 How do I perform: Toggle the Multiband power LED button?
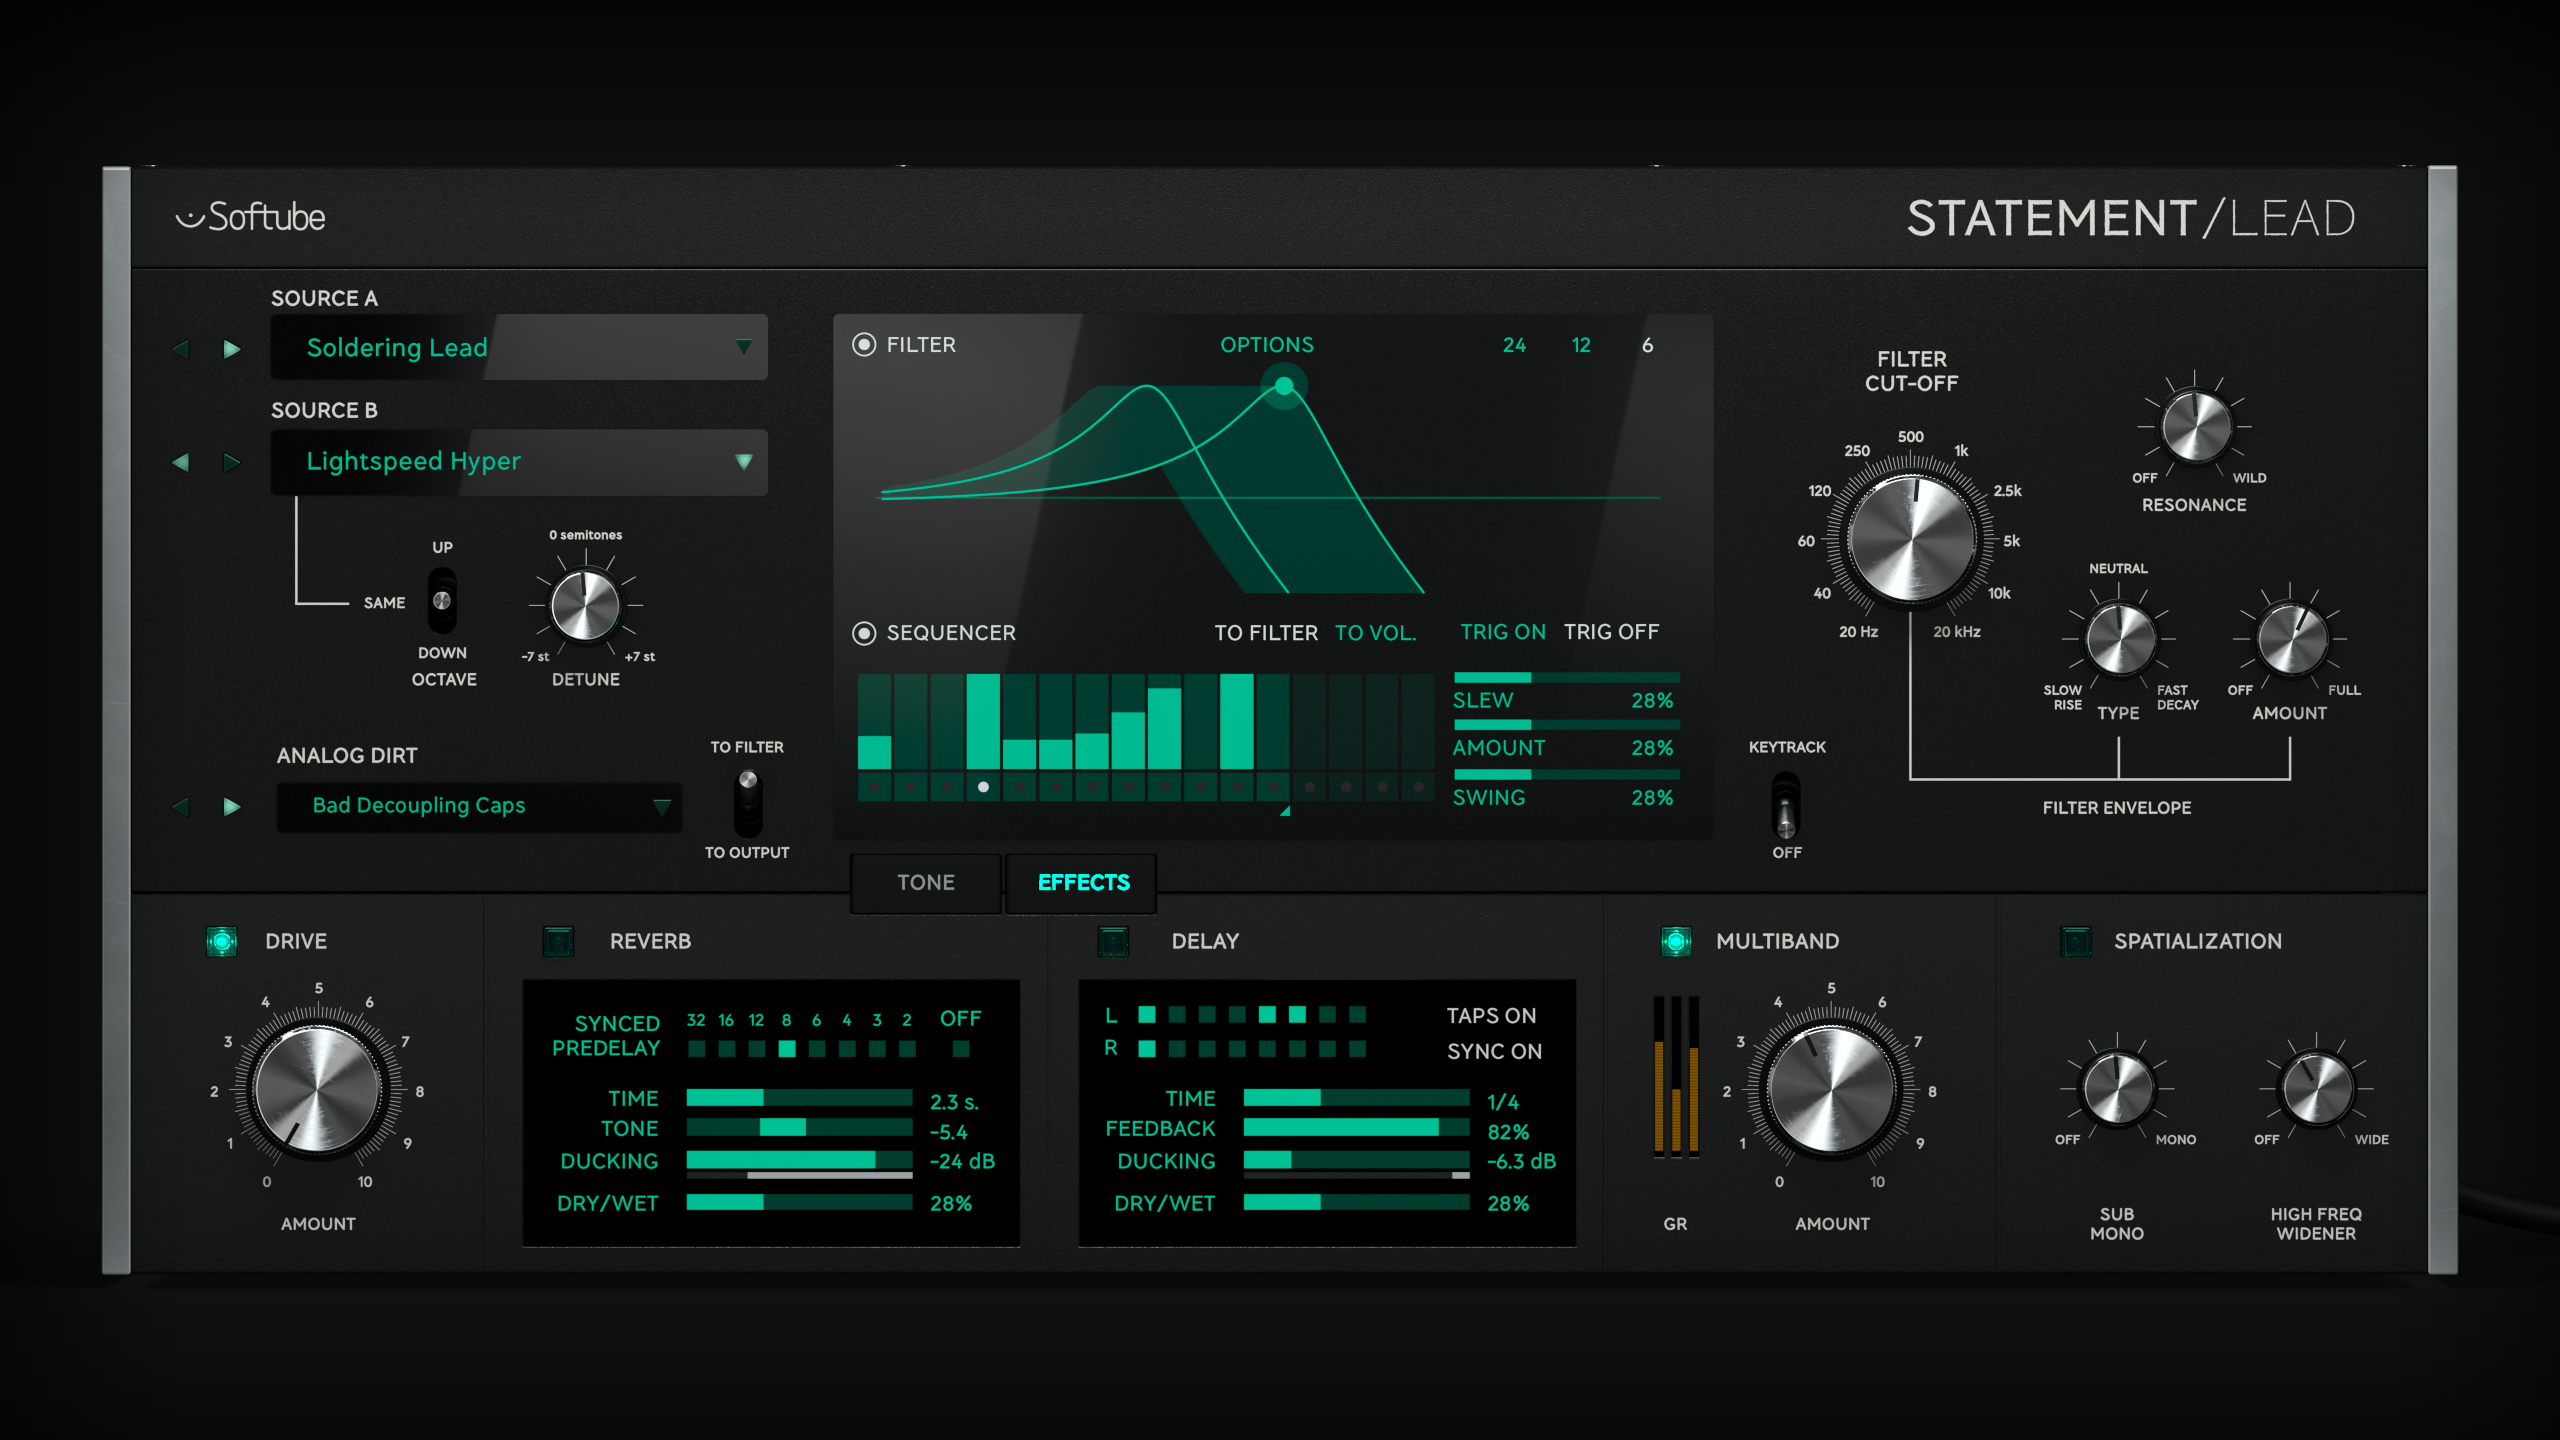(1676, 941)
